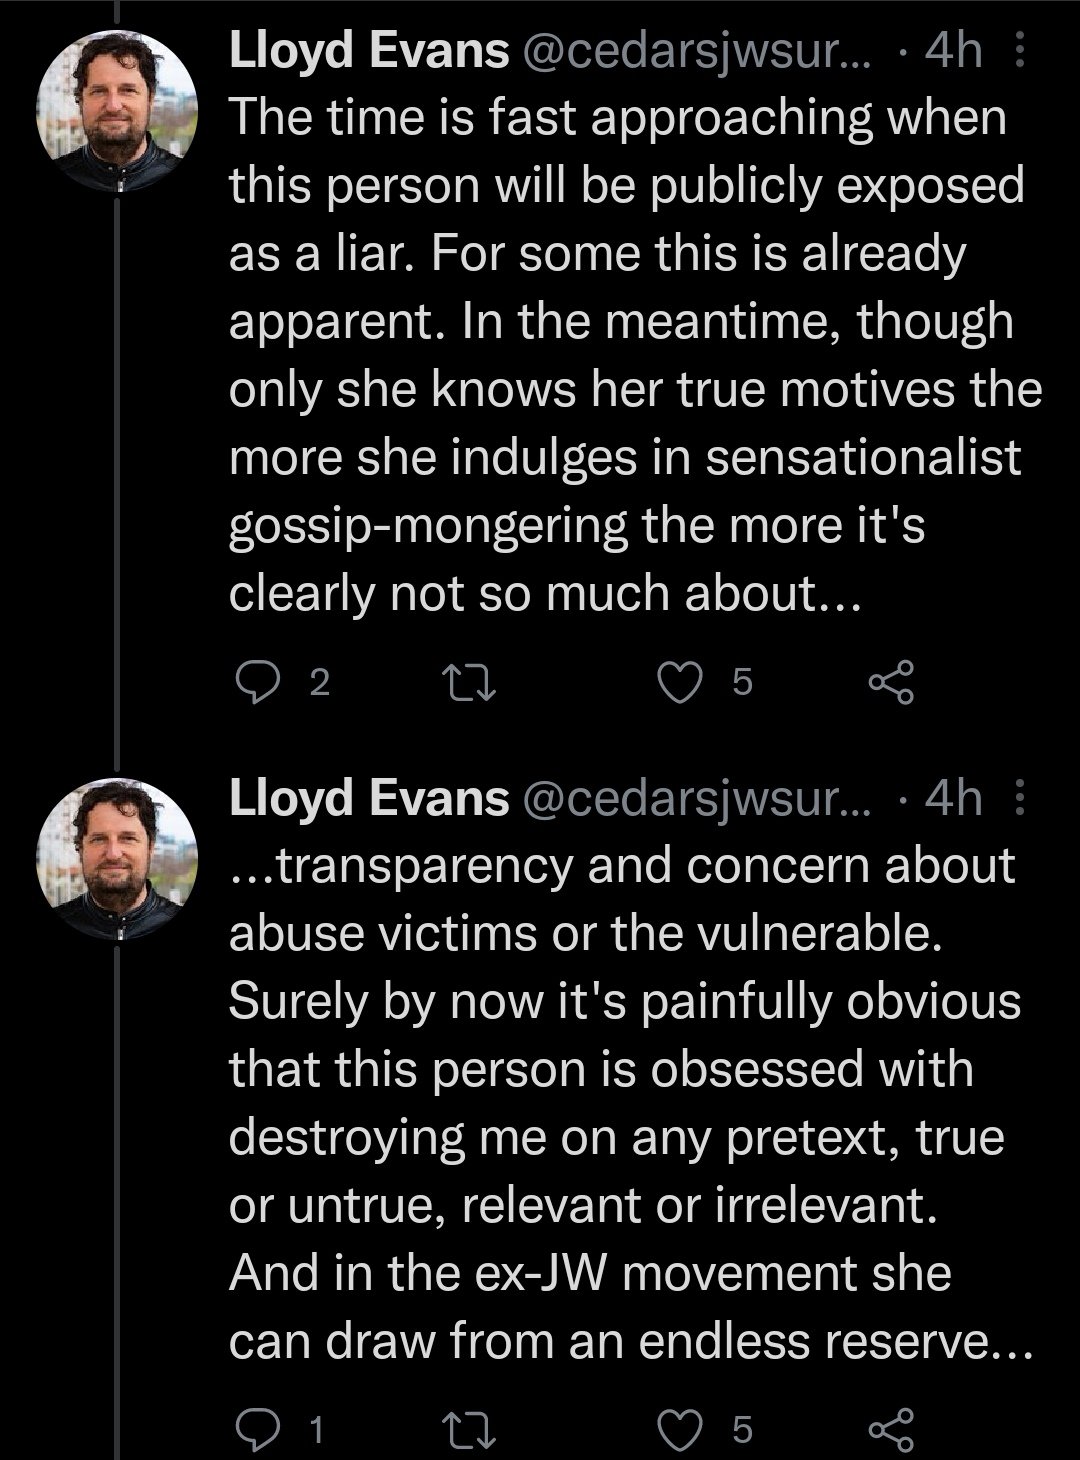Open the first tweet's three-dot menu
Image resolution: width=1080 pixels, height=1460 pixels.
1020,50
